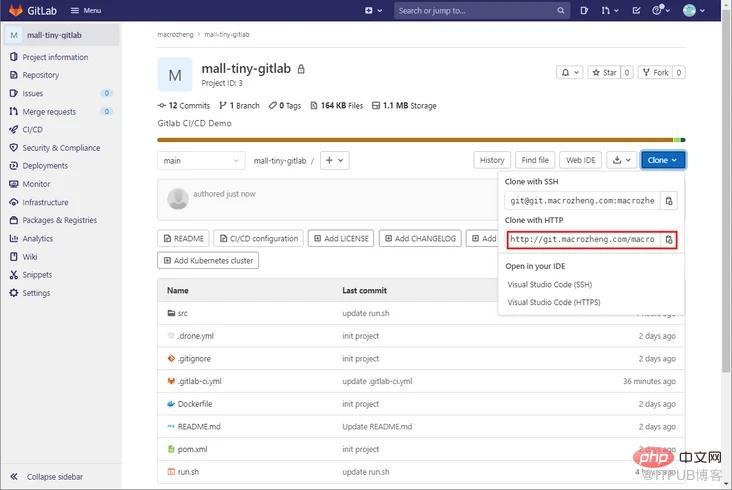Click the Snippets scissors icon
The image size is (732, 490).
(14, 275)
